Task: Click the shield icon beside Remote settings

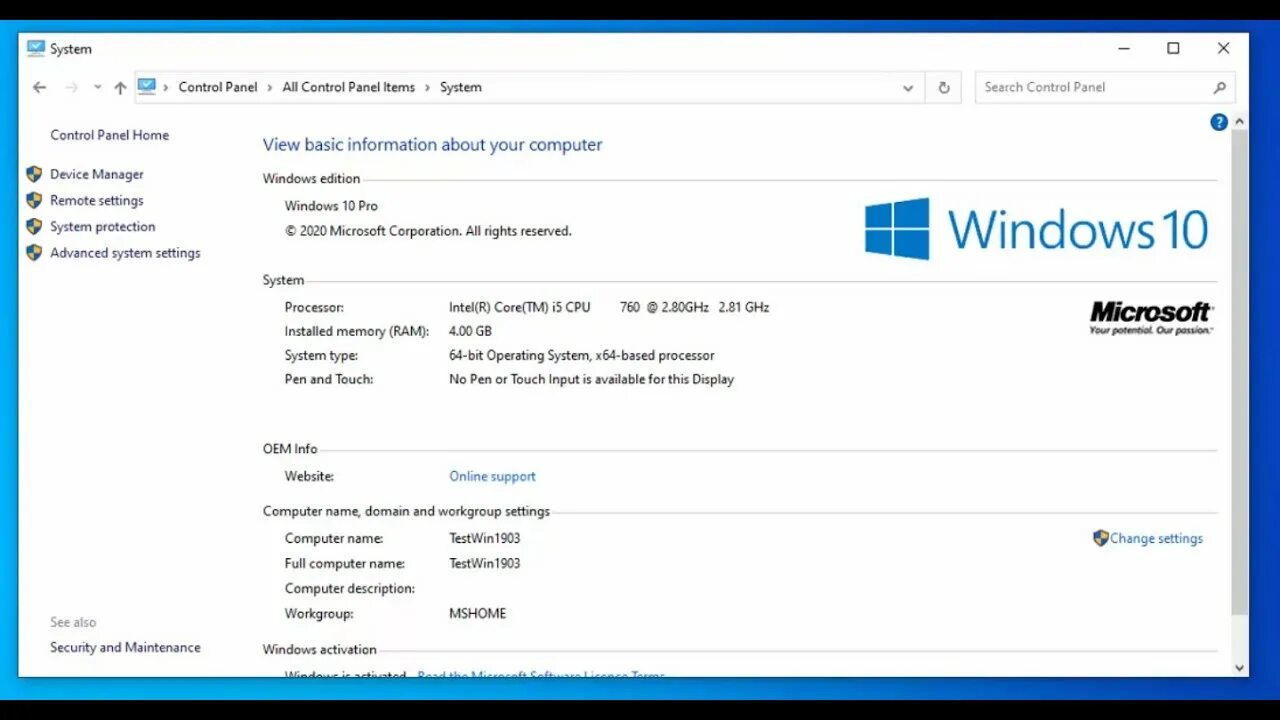Action: point(34,200)
